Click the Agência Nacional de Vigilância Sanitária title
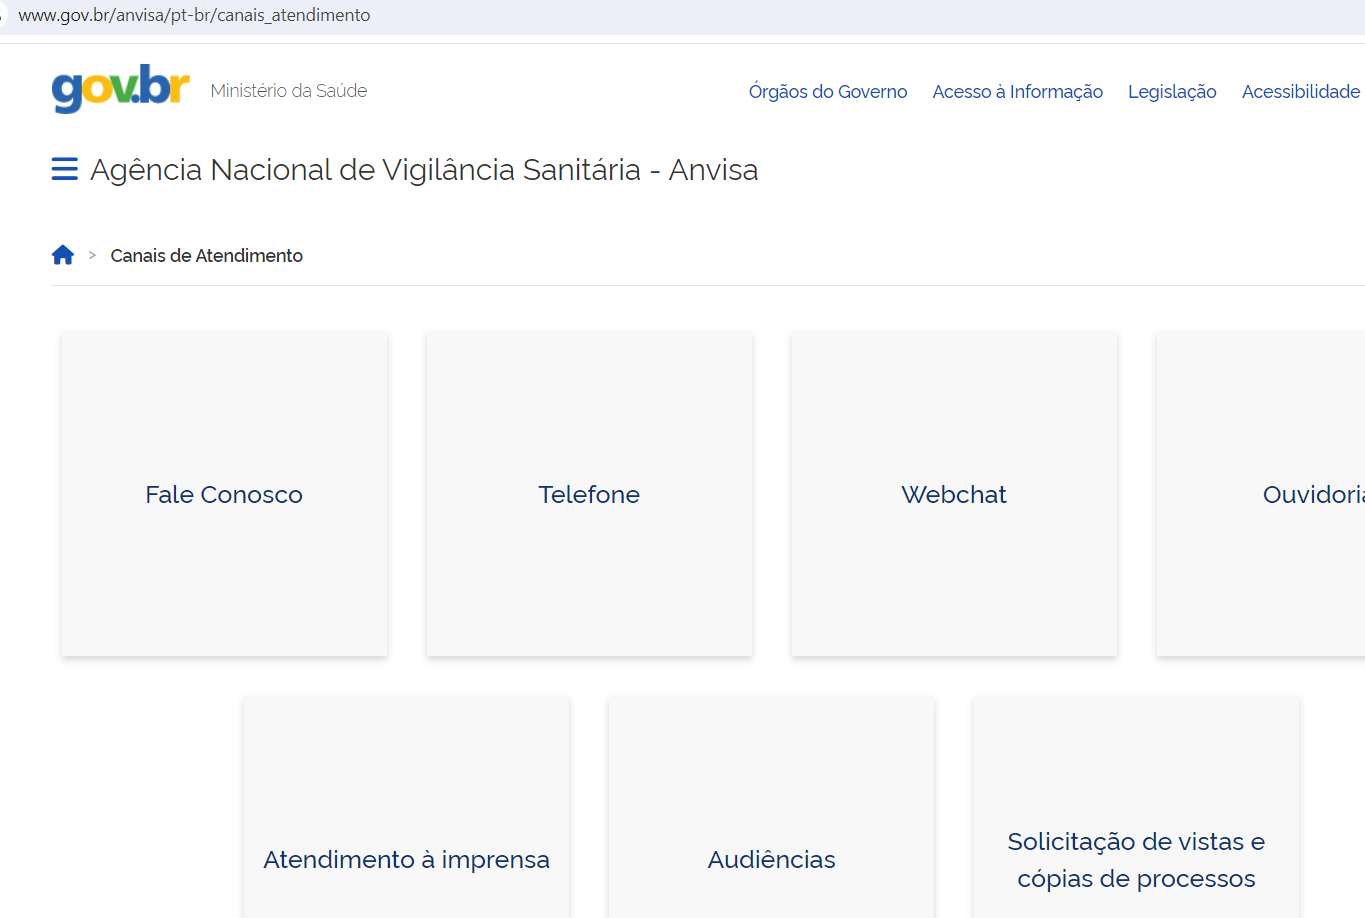1365x918 pixels. [x=424, y=170]
